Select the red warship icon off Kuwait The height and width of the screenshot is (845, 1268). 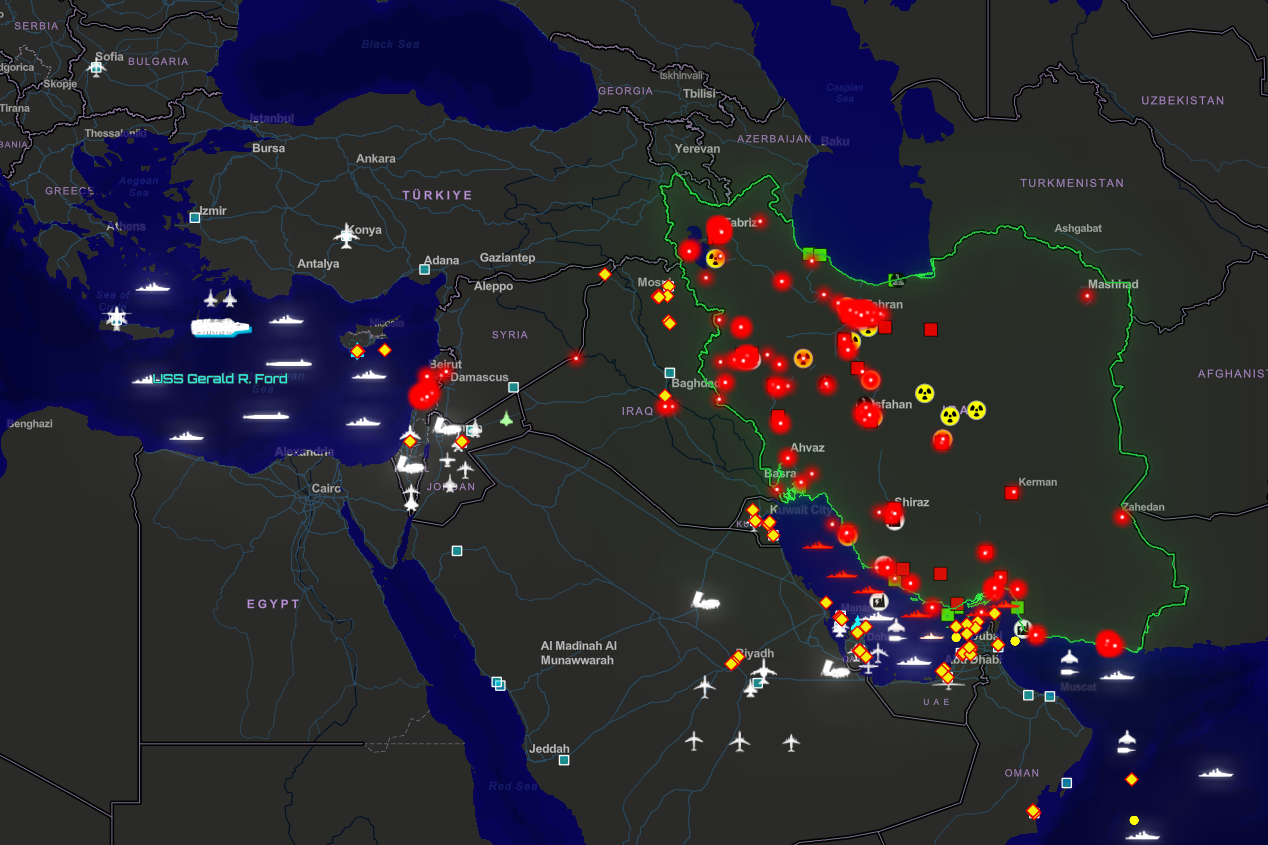click(817, 546)
